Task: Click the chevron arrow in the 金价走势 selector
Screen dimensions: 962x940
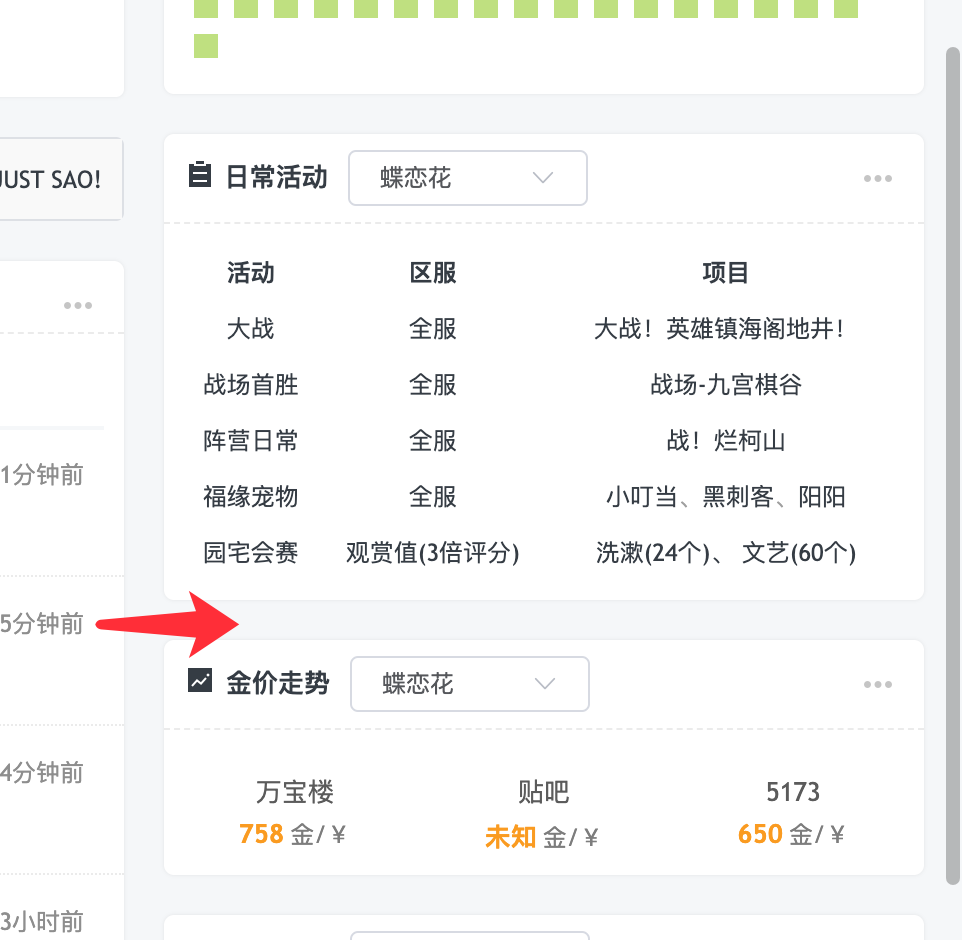Action: [544, 683]
